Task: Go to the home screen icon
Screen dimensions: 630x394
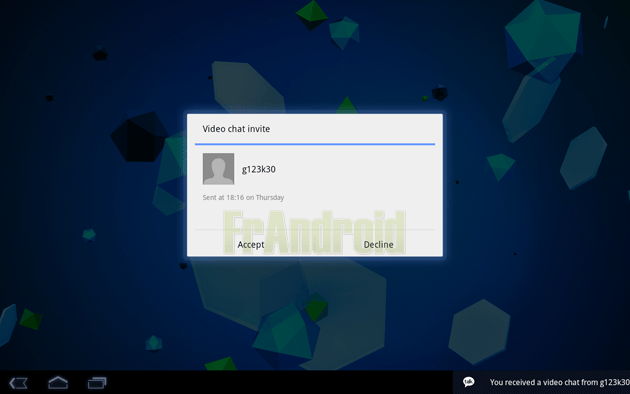Action: 58,383
